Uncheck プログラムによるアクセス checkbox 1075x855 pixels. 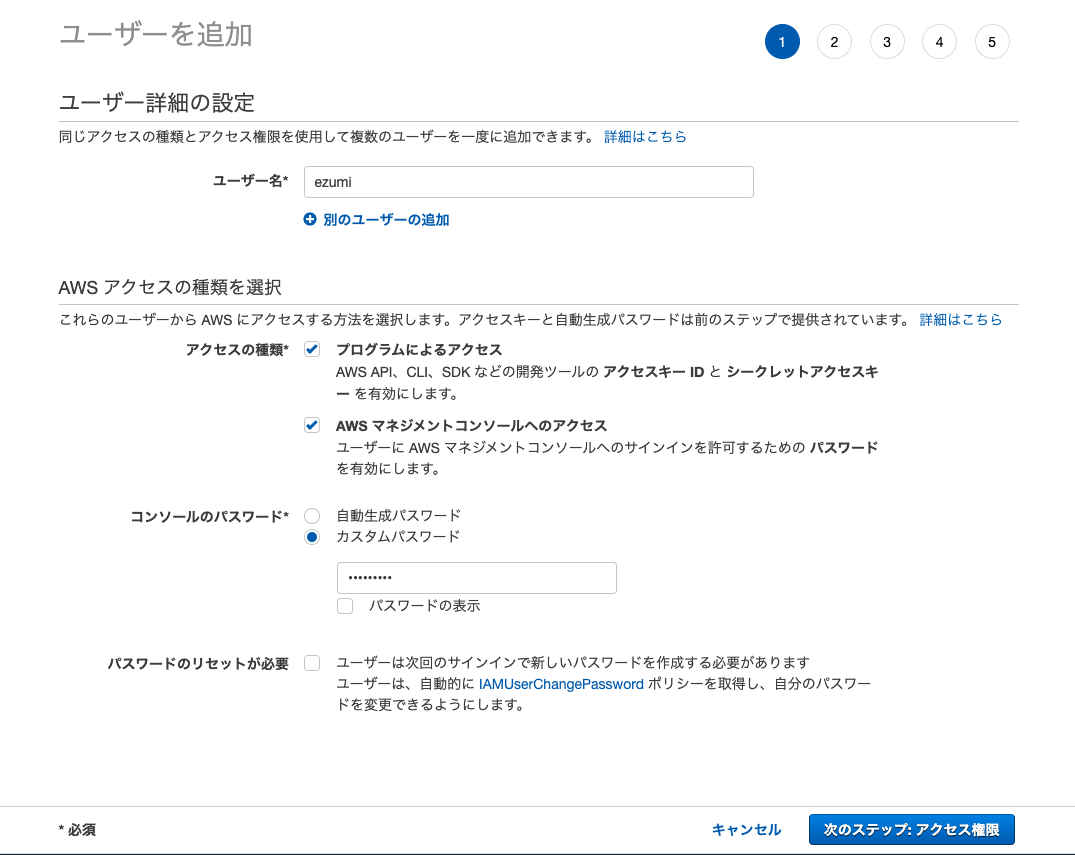312,349
